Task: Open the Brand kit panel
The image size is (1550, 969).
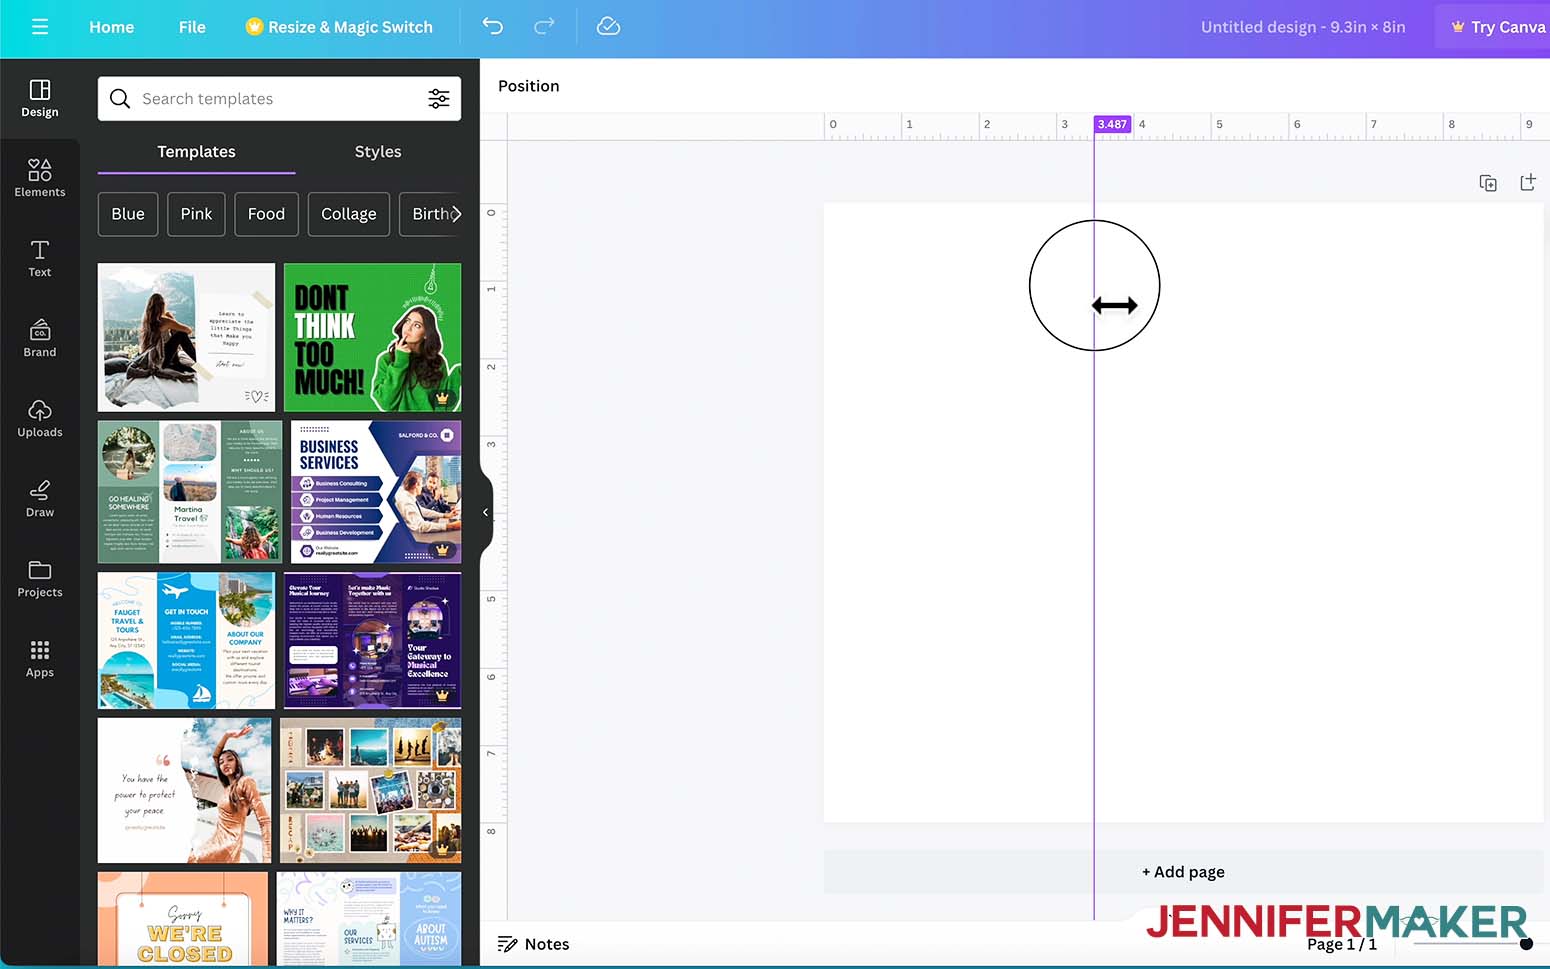Action: click(40, 338)
